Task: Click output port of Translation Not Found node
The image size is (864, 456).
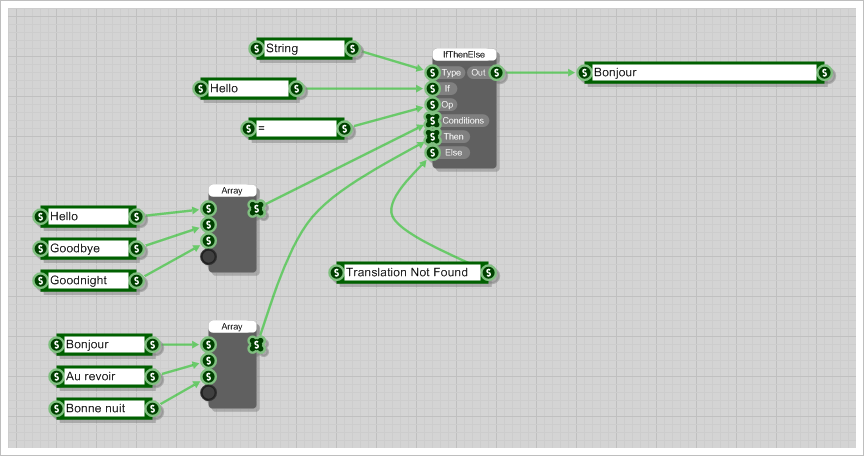Action: pyautogui.click(x=487, y=272)
